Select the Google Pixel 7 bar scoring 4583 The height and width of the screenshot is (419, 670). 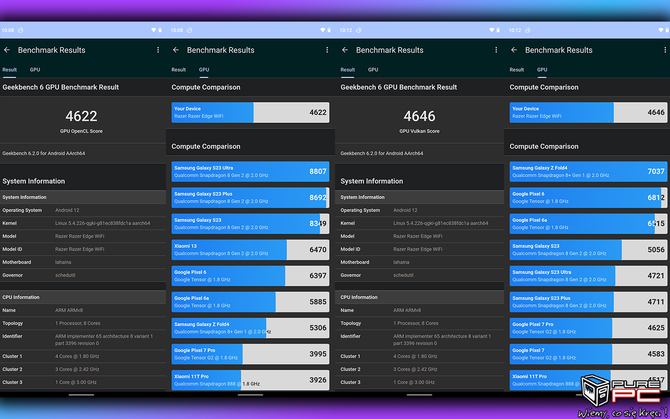point(588,354)
